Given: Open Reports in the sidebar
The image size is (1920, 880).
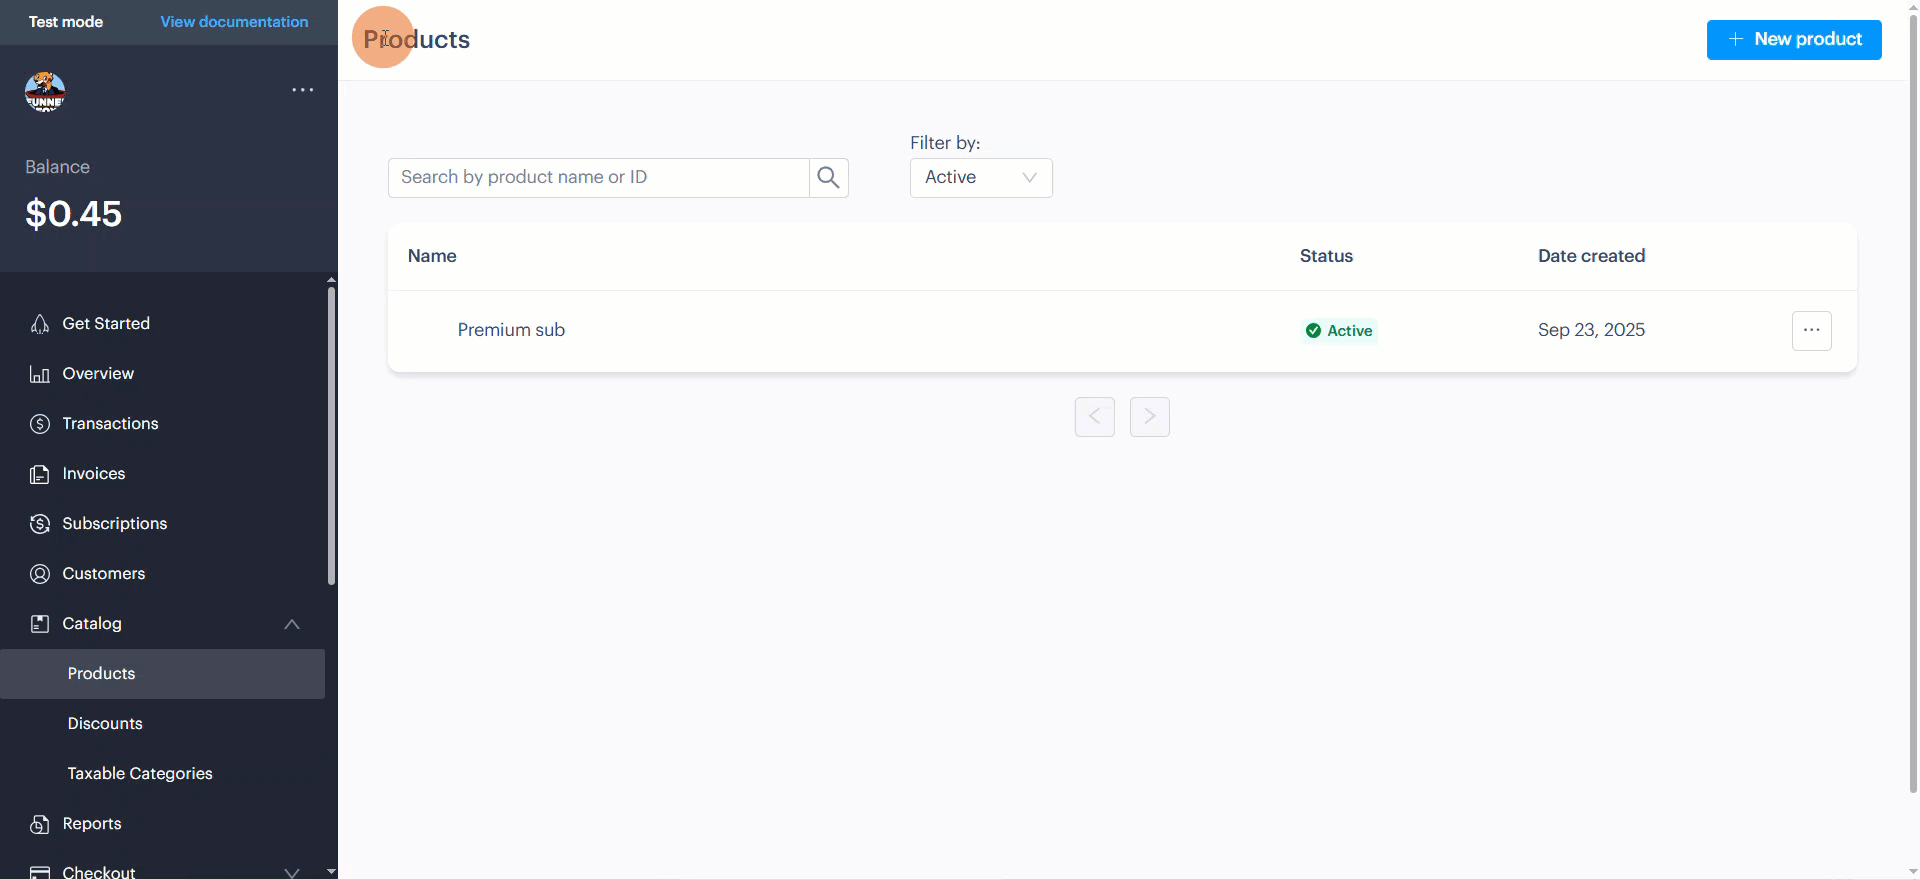Looking at the screenshot, I should coord(92,824).
